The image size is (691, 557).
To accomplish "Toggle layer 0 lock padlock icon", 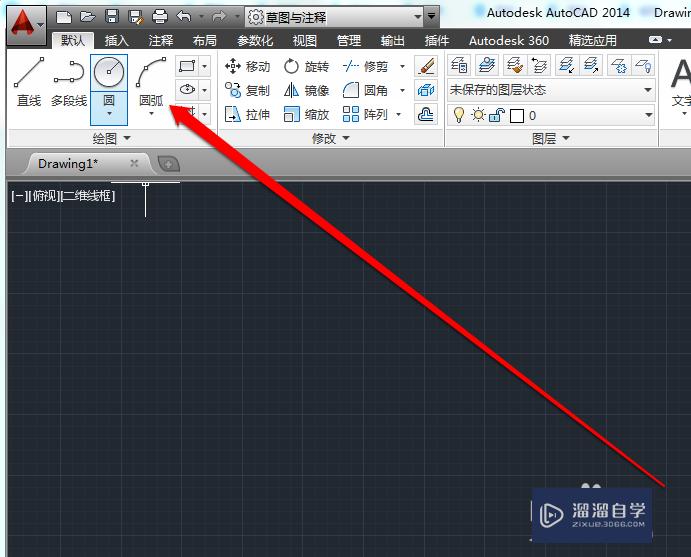I will 497,115.
